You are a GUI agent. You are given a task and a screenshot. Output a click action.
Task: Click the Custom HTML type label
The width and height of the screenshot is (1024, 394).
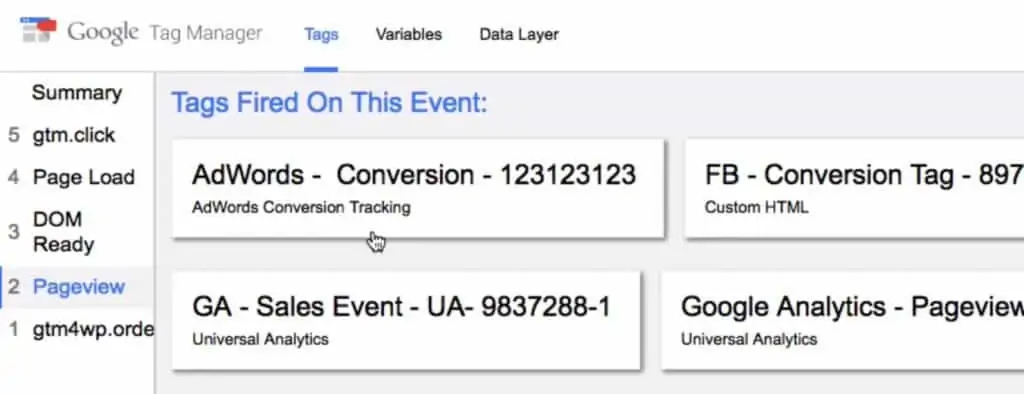756,208
